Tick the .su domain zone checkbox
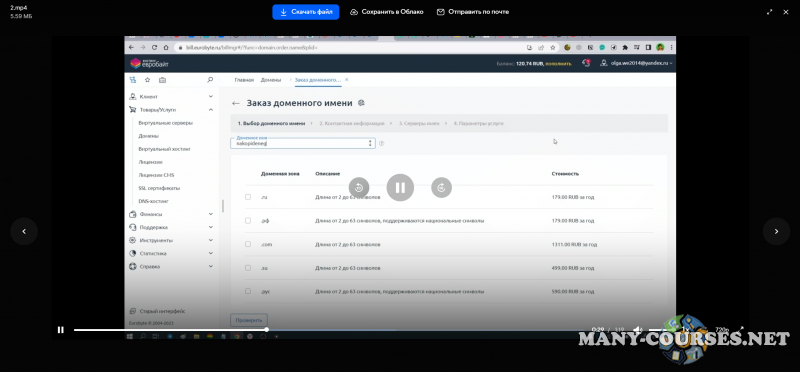Viewport: 800px width, 372px height. coord(248,267)
